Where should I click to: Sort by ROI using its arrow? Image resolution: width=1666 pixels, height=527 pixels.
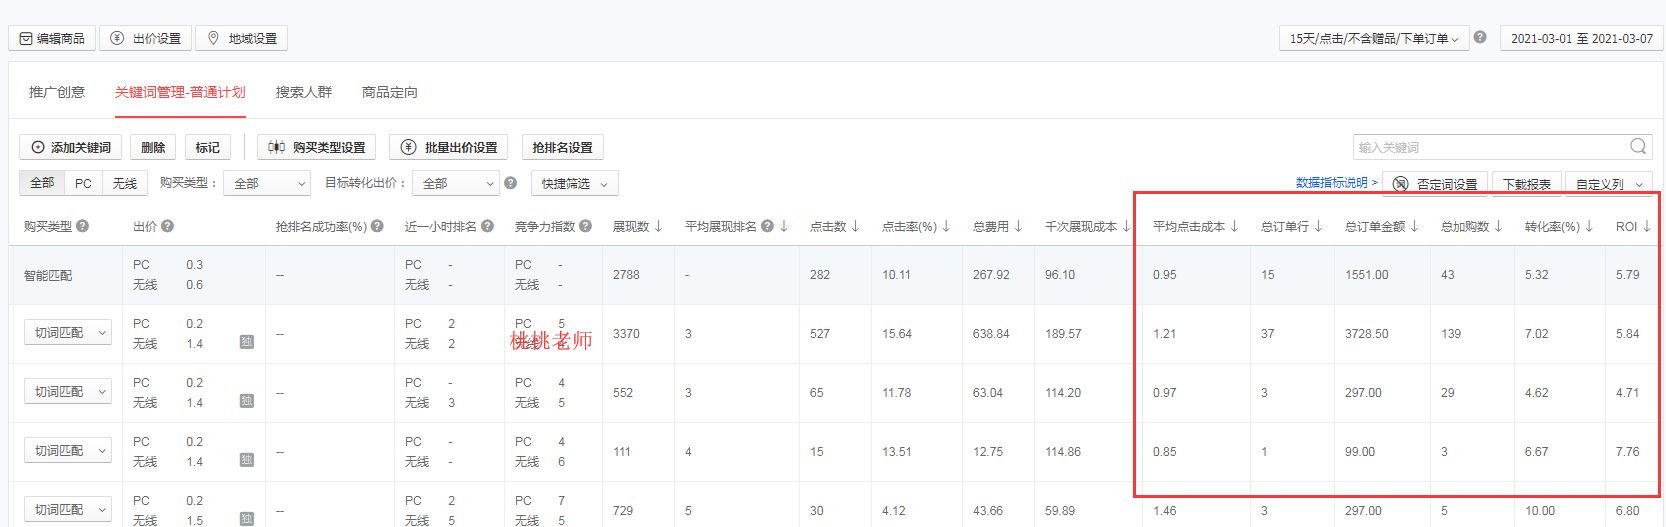[1647, 226]
